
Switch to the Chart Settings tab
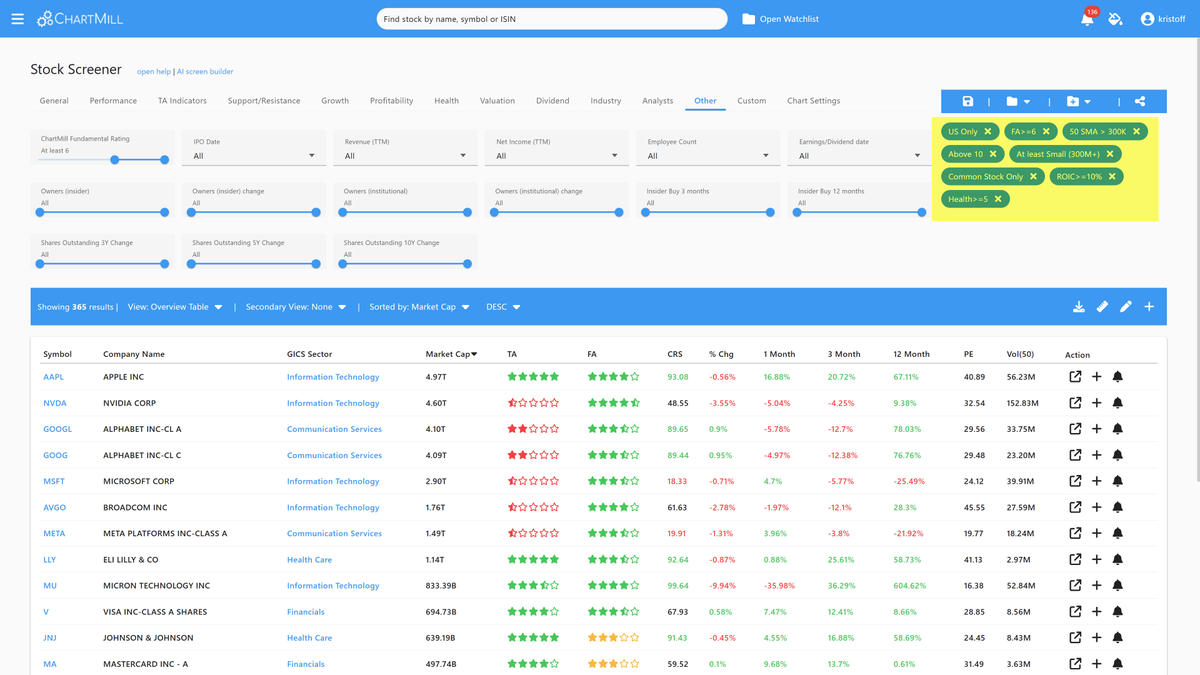[x=813, y=101]
